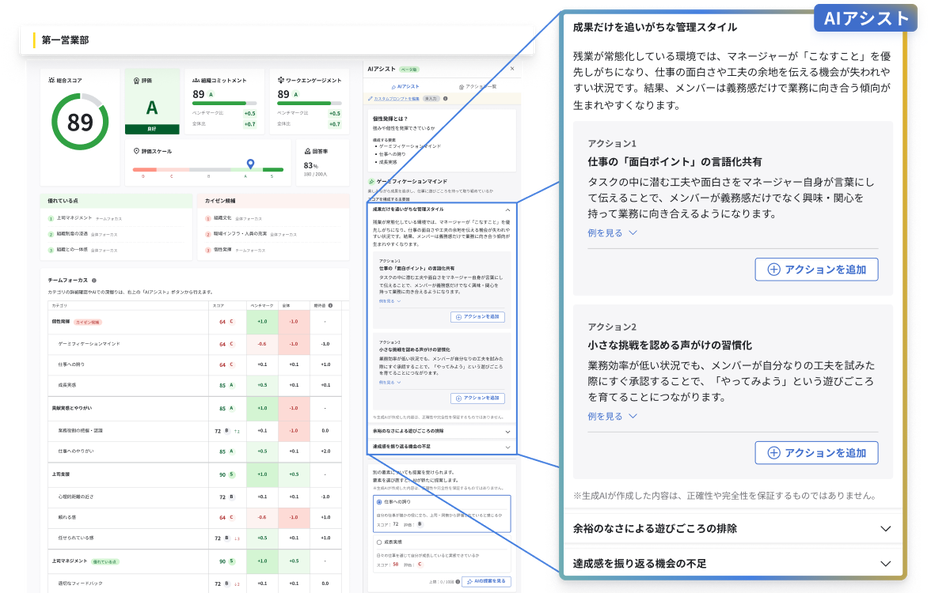Click the 頼れる感 table row
This screenshot has height=593, width=950.
coord(194,517)
